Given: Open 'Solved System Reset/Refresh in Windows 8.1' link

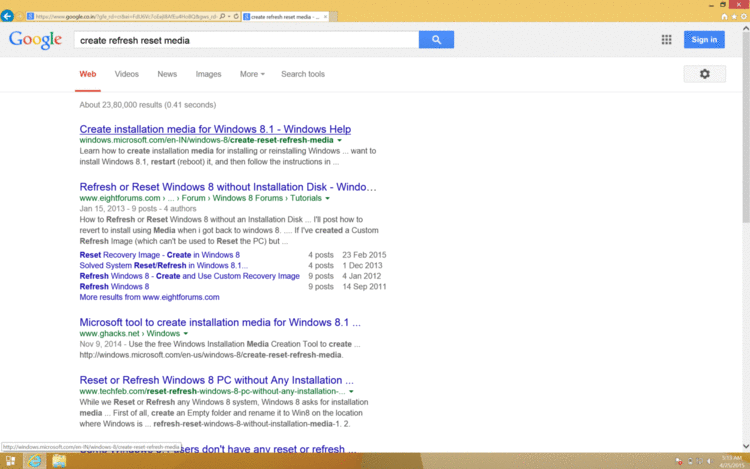Looking at the screenshot, I should coord(164,265).
